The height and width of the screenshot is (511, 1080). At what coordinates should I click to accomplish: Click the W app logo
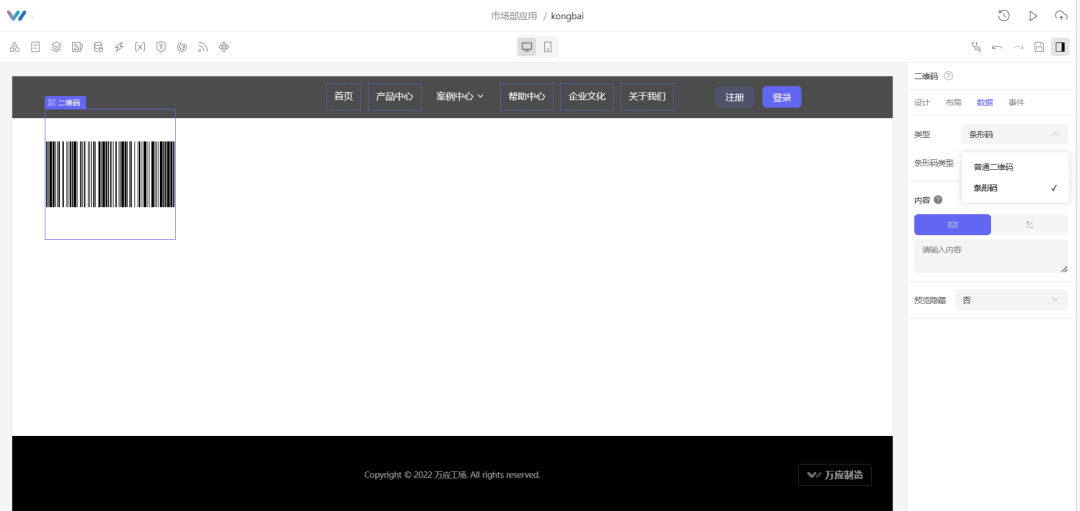(17, 15)
